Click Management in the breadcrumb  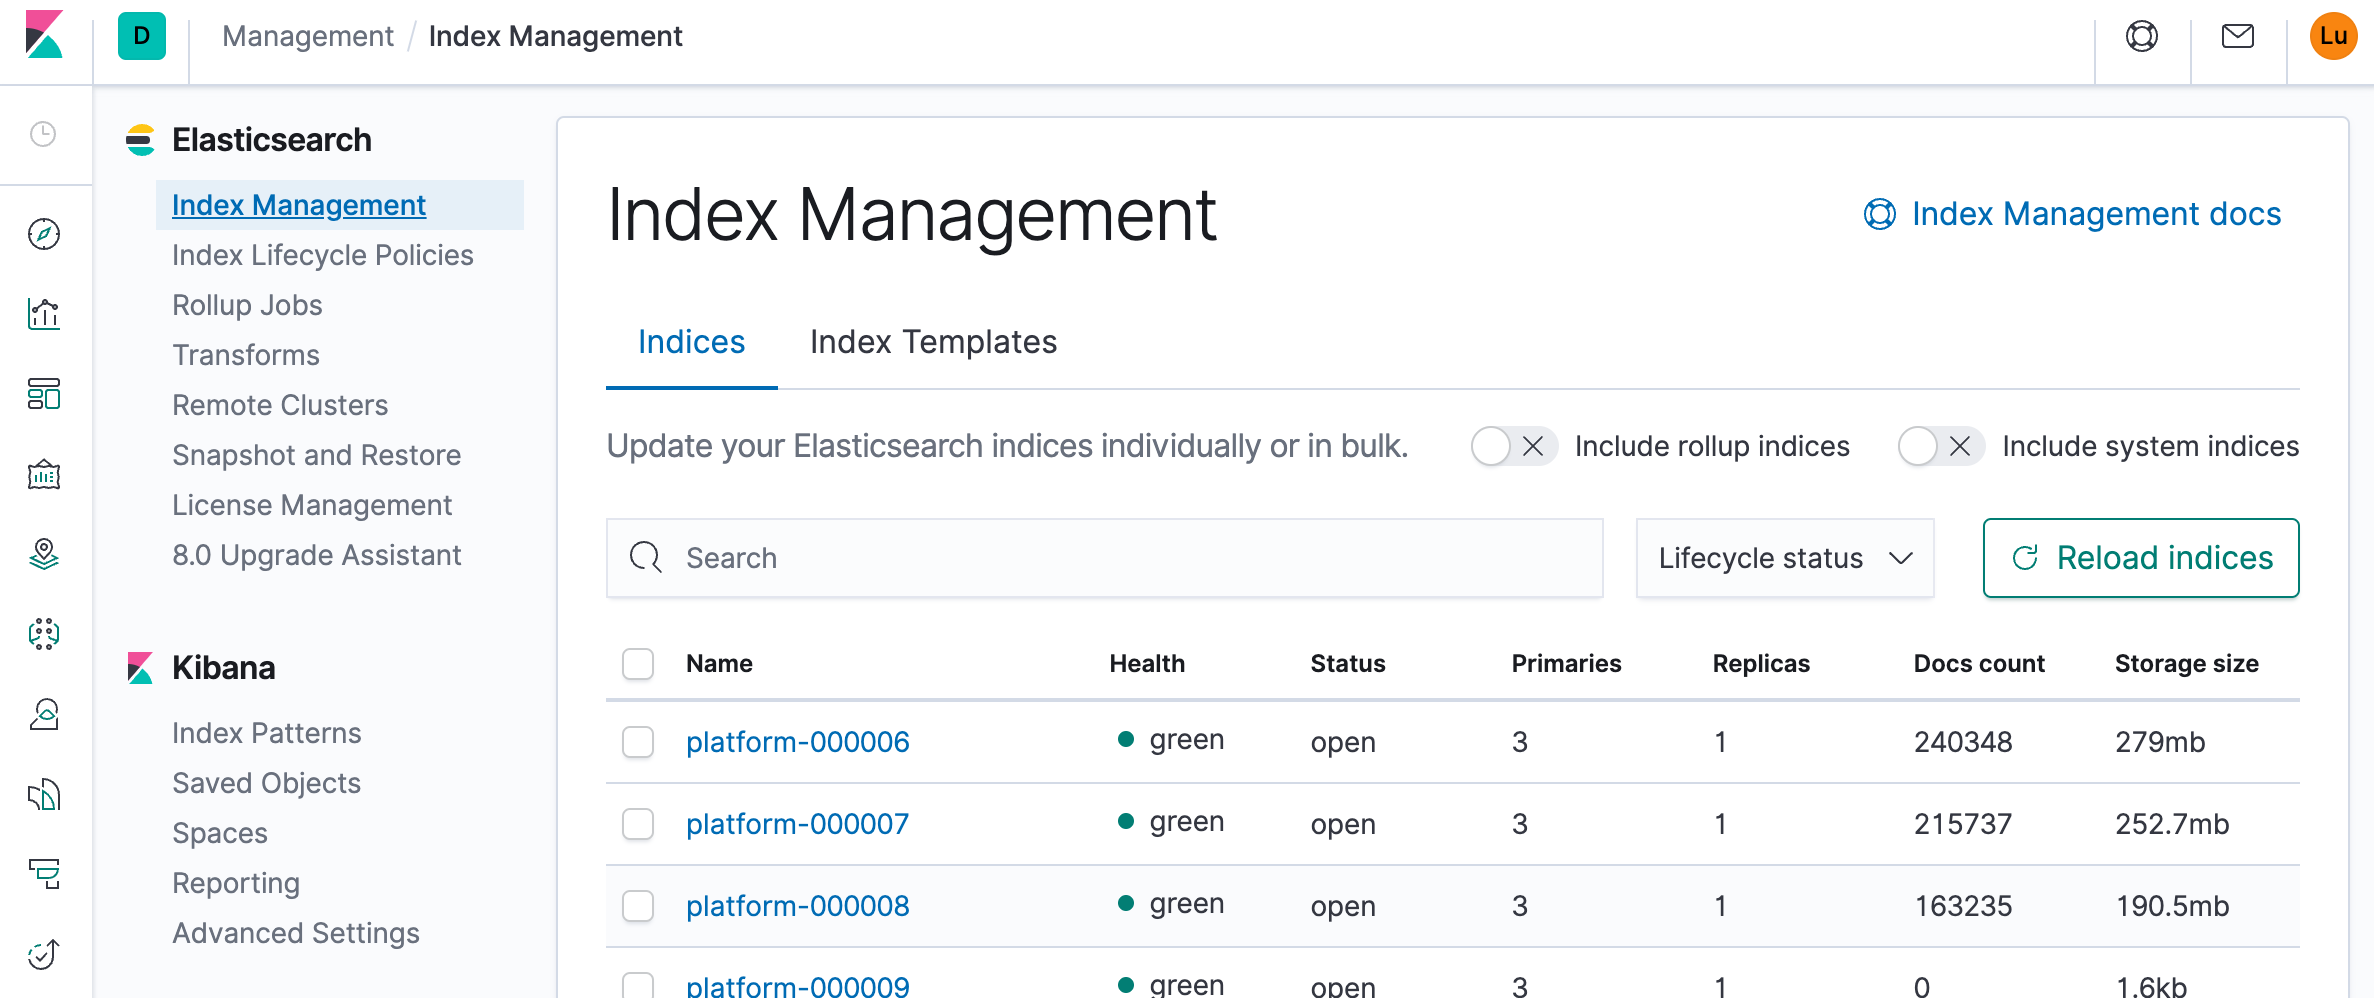308,36
